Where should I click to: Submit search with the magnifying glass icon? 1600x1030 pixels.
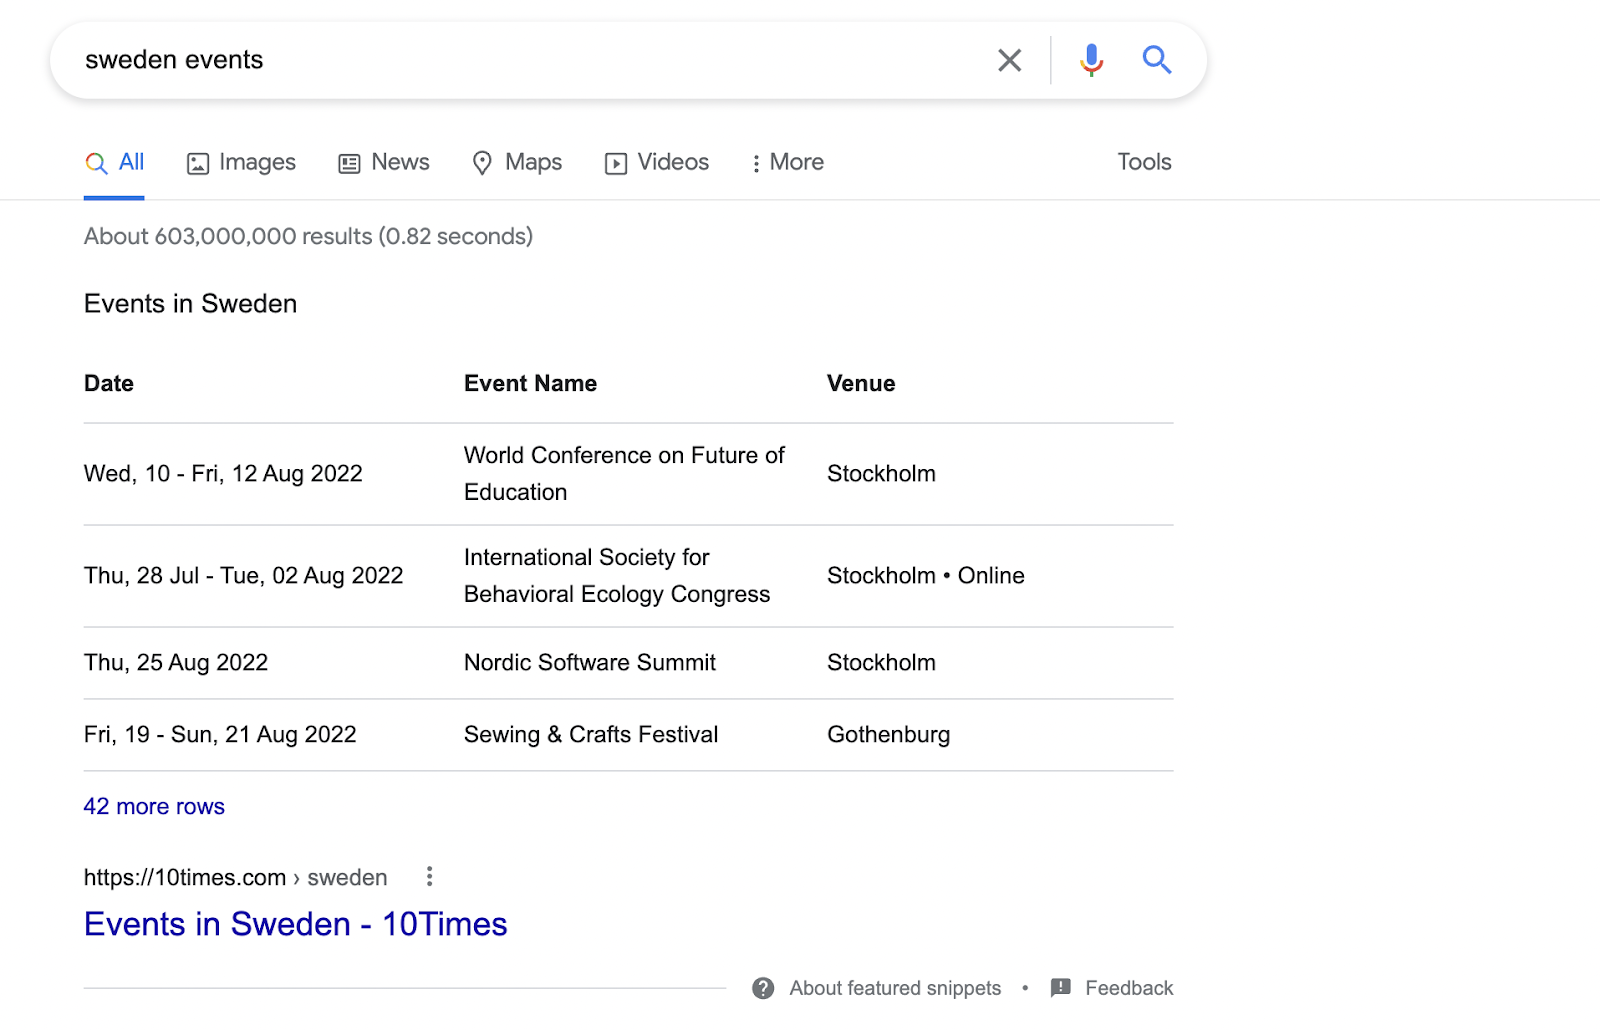coord(1156,61)
